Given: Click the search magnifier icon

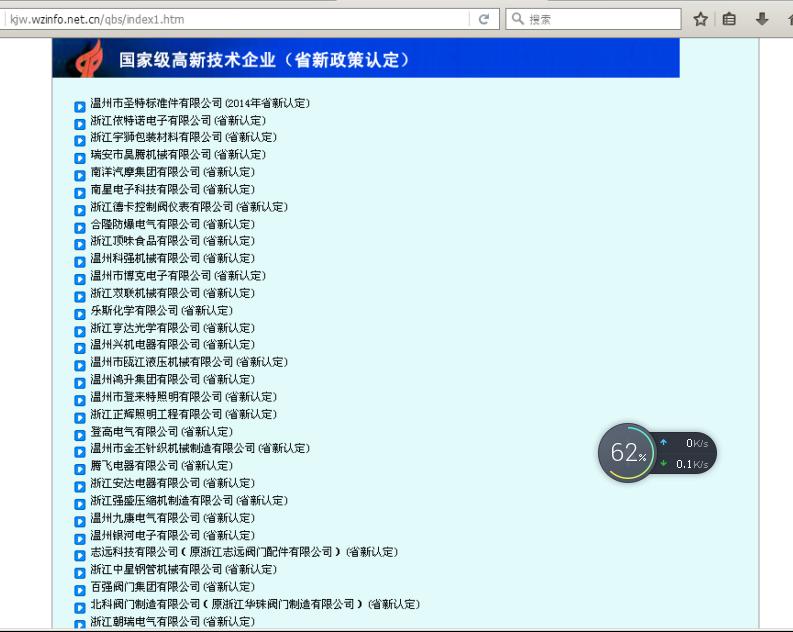Looking at the screenshot, I should point(517,19).
